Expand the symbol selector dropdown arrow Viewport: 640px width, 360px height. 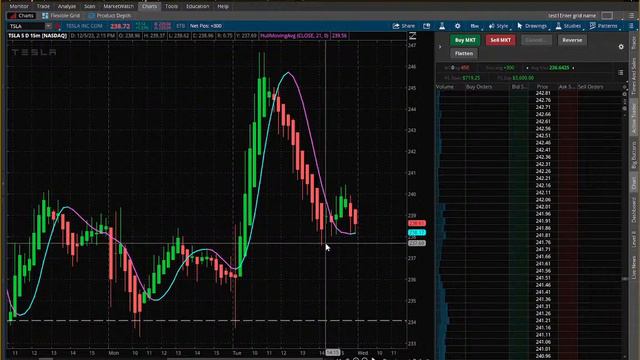(x=48, y=26)
